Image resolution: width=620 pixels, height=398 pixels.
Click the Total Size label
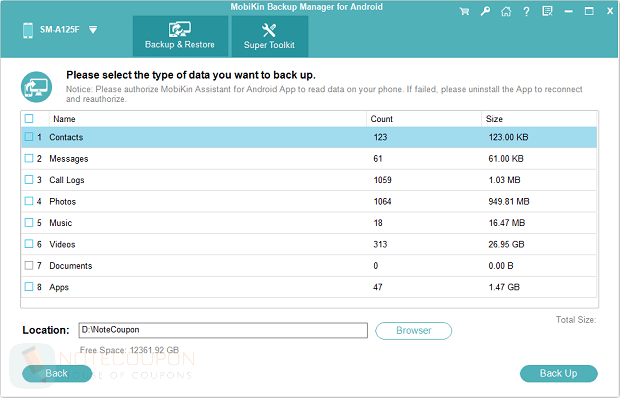point(576,320)
